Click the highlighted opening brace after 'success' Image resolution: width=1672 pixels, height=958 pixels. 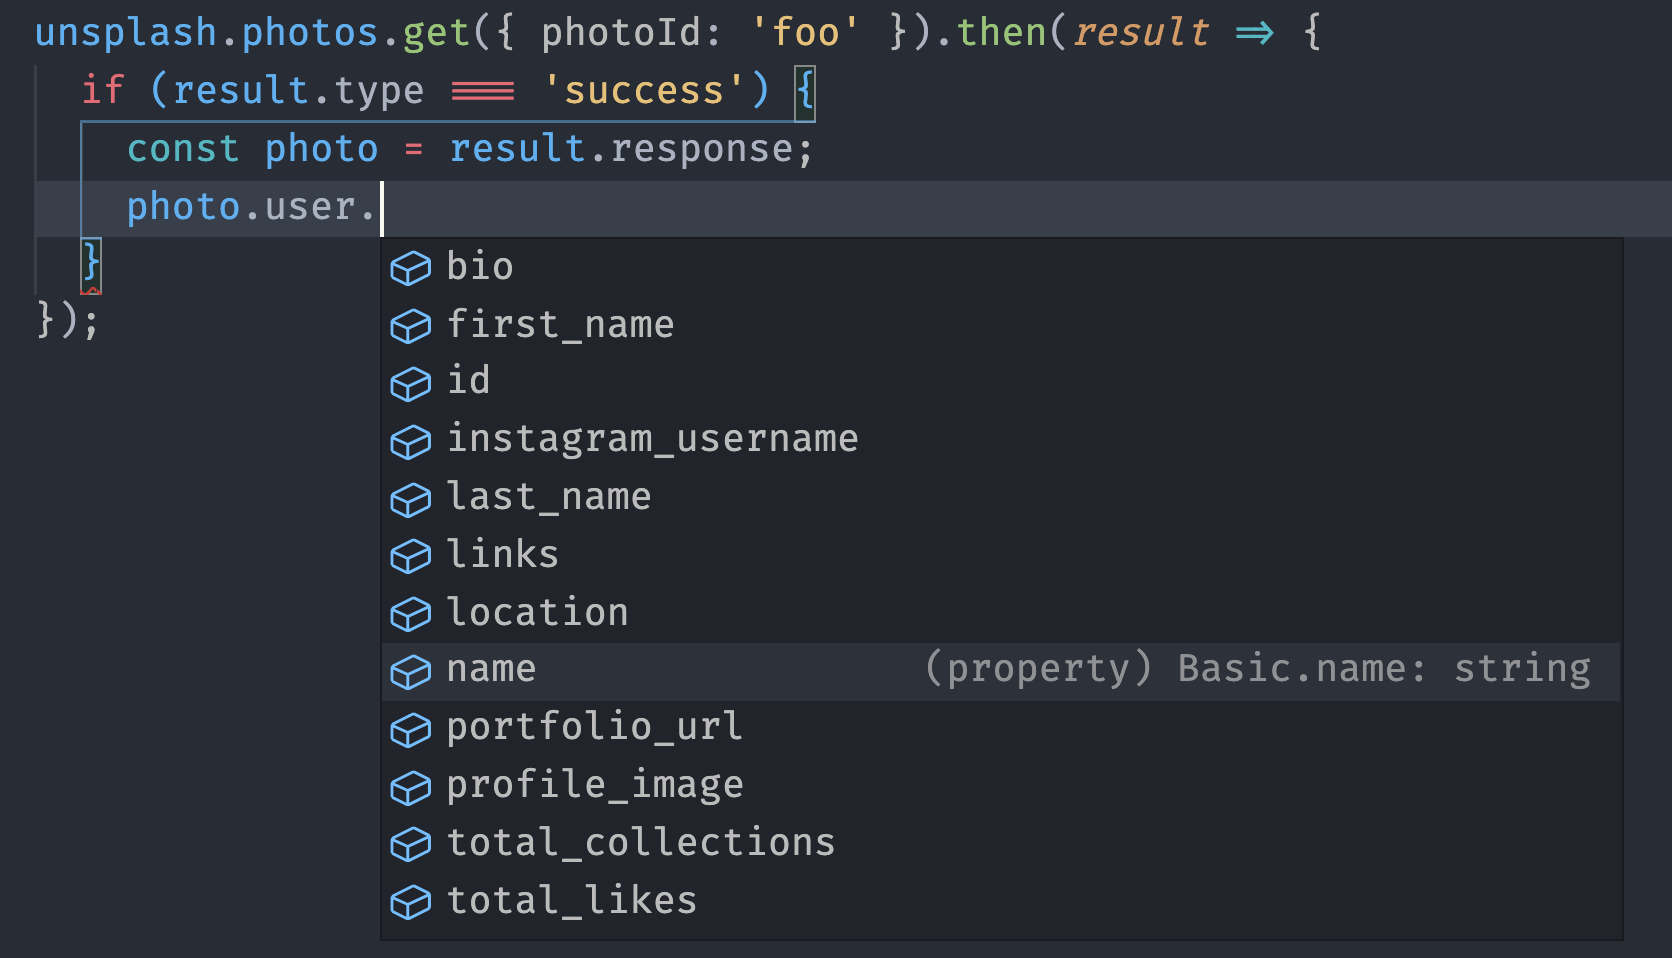(x=805, y=93)
